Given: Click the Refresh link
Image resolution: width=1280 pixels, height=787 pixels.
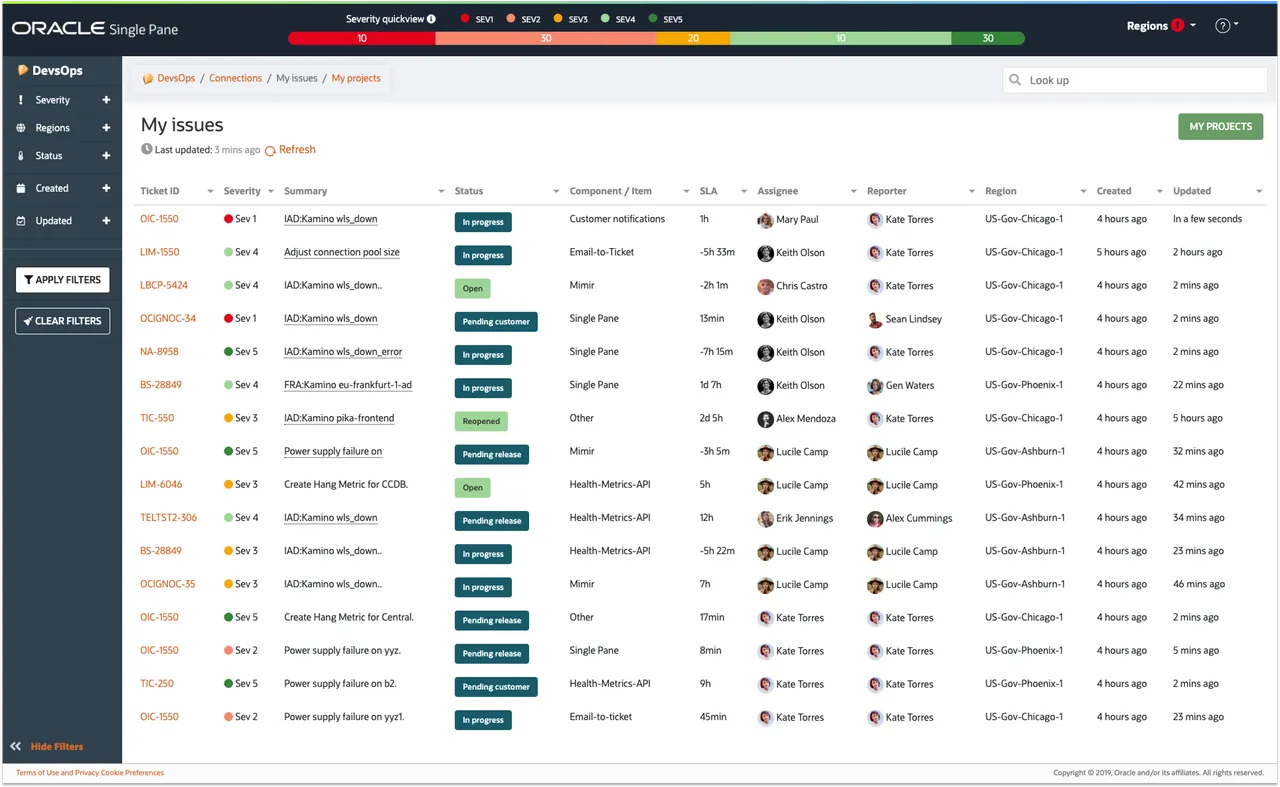Looking at the screenshot, I should pos(297,150).
